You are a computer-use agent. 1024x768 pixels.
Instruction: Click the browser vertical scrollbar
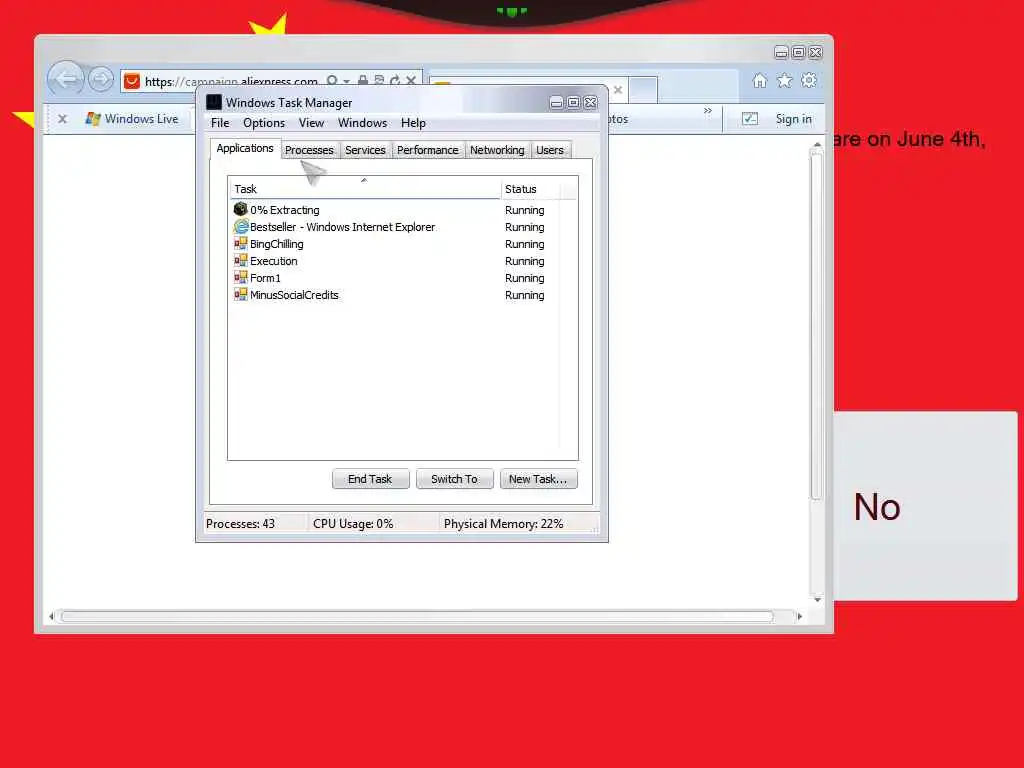(x=816, y=326)
